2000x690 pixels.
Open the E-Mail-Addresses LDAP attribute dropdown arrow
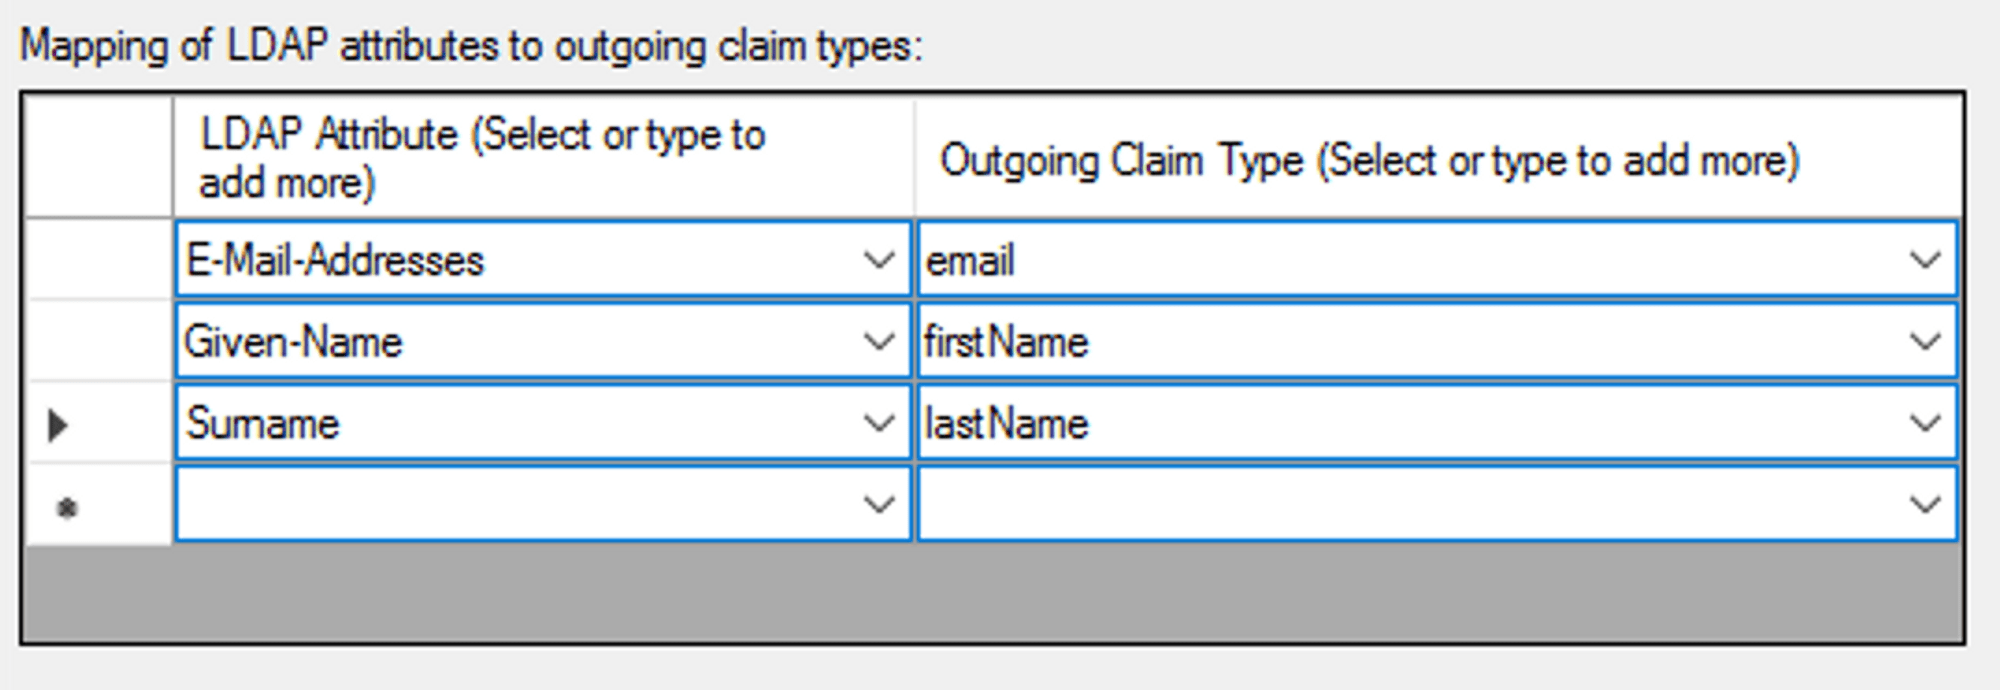coord(878,261)
